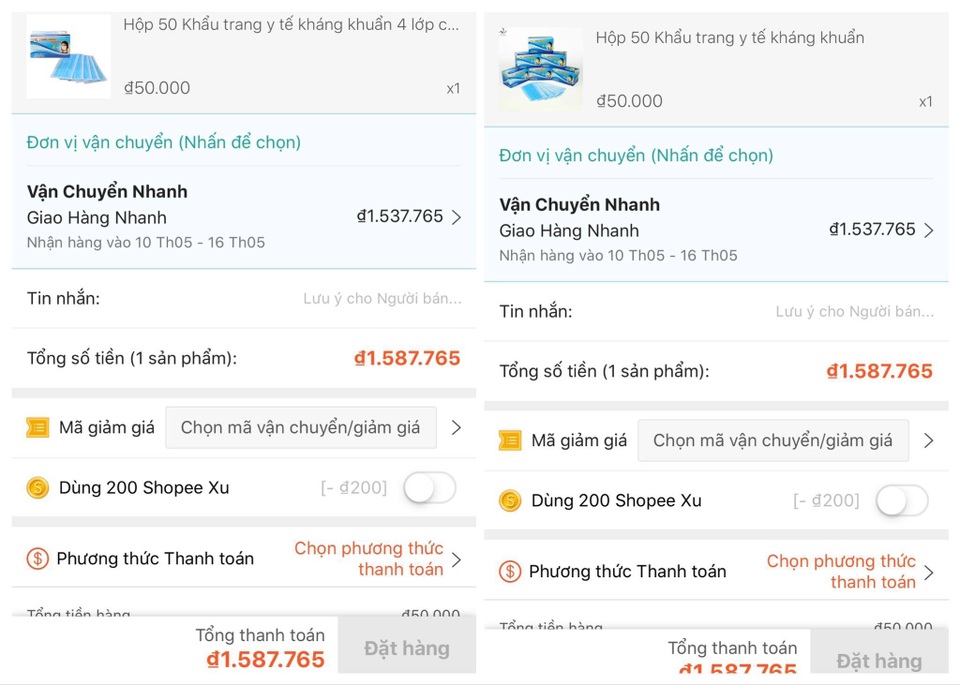Enable Dùng 200 Shopee Xu in right order
Image resolution: width=960 pixels, height=685 pixels.
[901, 500]
